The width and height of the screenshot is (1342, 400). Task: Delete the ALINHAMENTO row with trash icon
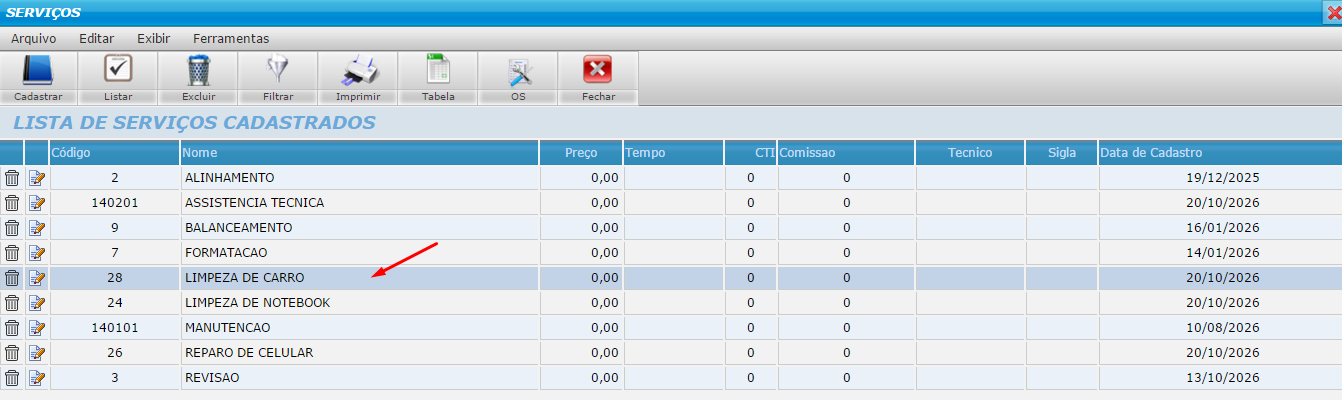12,178
